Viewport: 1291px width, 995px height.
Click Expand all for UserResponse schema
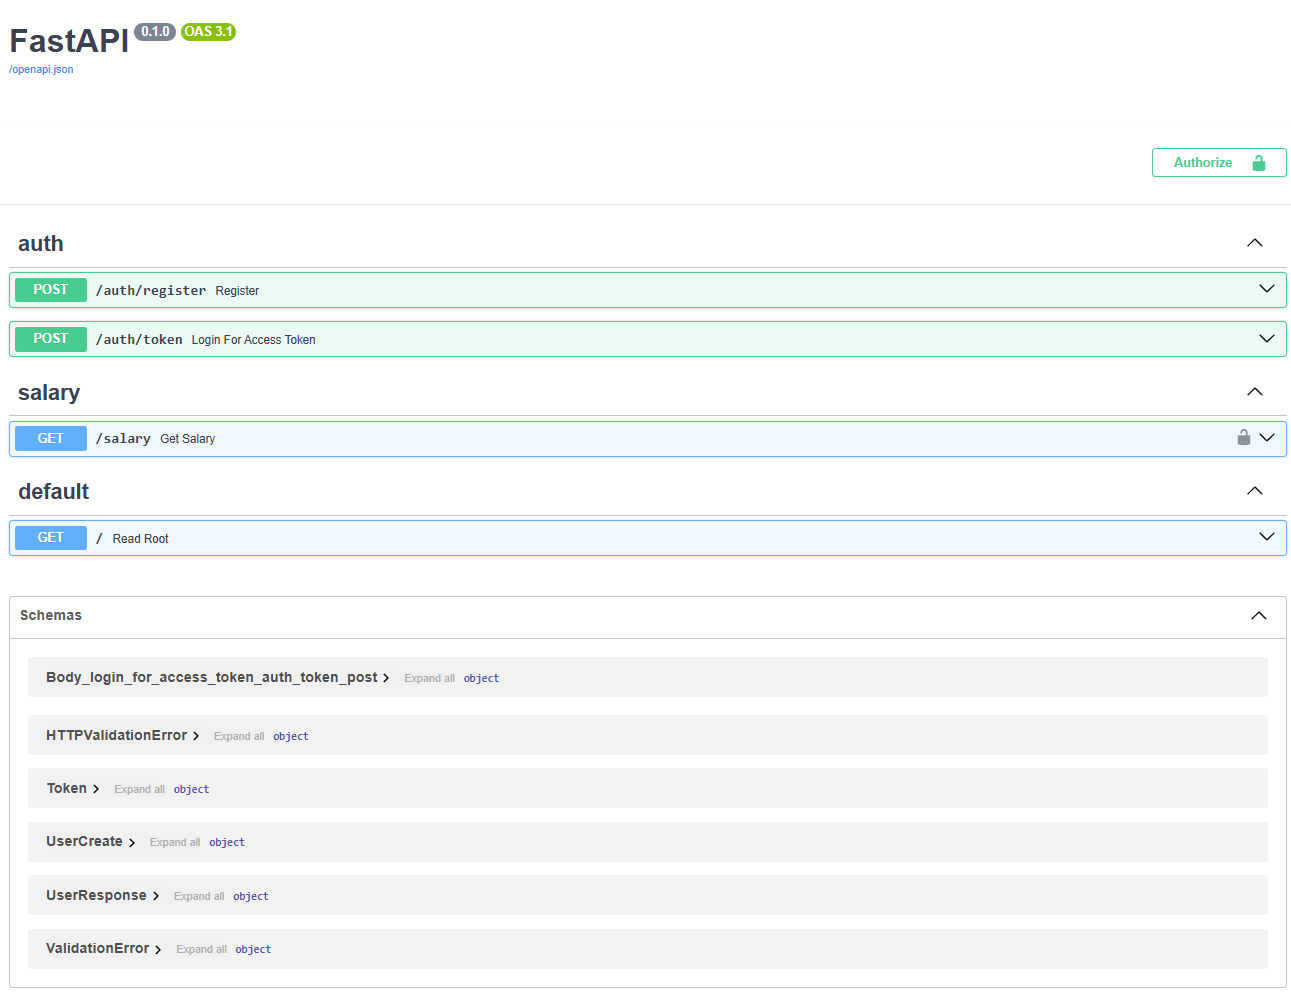coord(199,897)
